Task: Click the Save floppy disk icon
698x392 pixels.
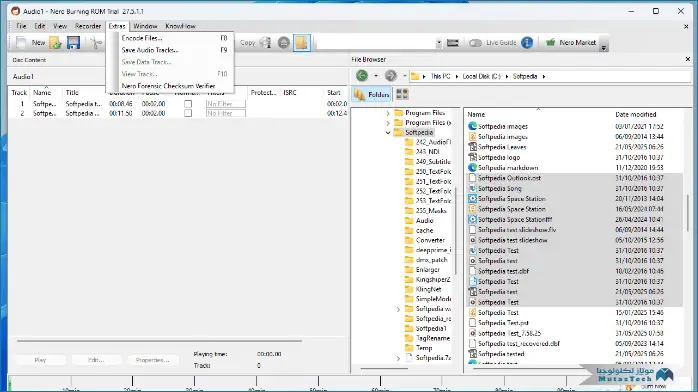Action: [x=73, y=43]
